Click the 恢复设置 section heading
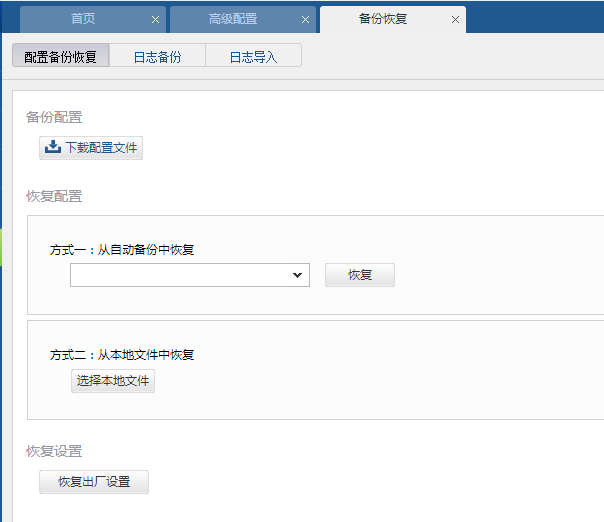This screenshot has width=604, height=522. pyautogui.click(x=54, y=451)
